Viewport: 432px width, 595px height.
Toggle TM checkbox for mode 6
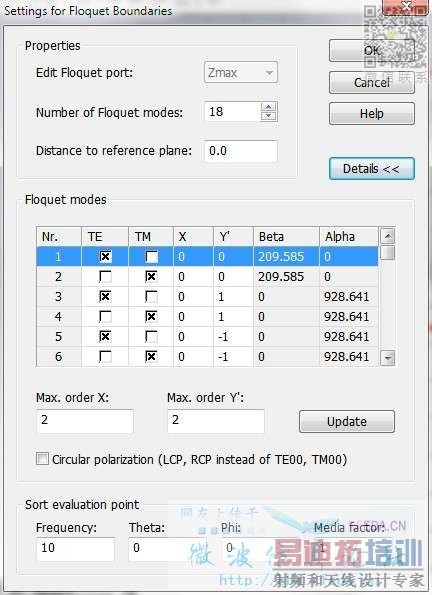151,356
